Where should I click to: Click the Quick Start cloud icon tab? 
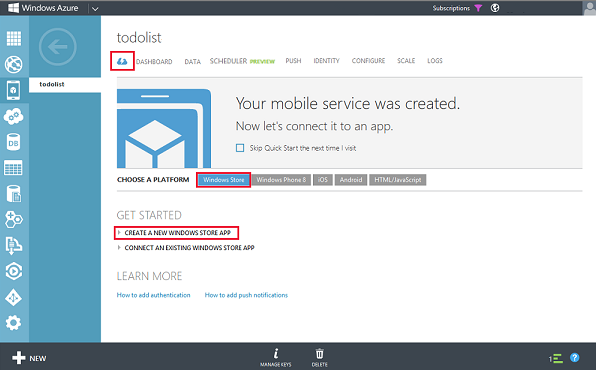tap(122, 61)
